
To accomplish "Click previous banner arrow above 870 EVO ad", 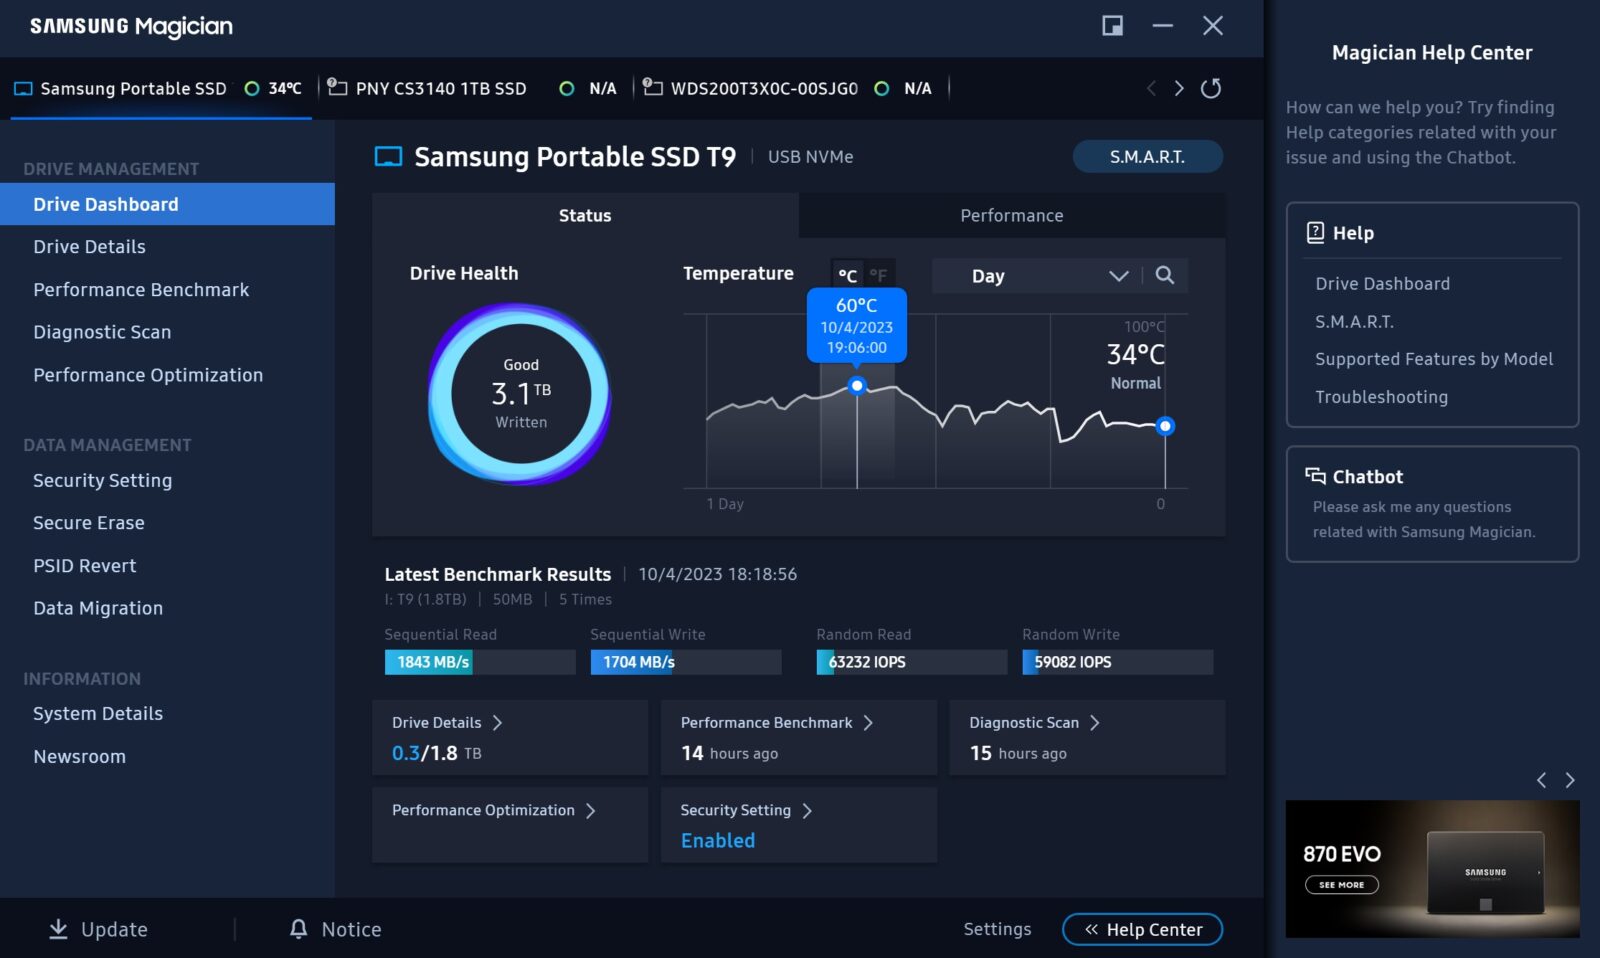I will coord(1541,780).
